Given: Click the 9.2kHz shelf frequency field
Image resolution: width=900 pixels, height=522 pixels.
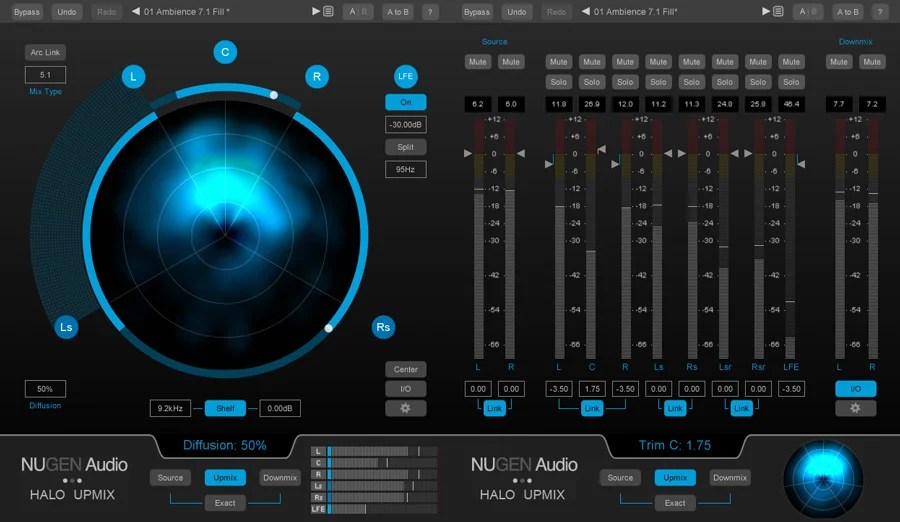Looking at the screenshot, I should (170, 408).
